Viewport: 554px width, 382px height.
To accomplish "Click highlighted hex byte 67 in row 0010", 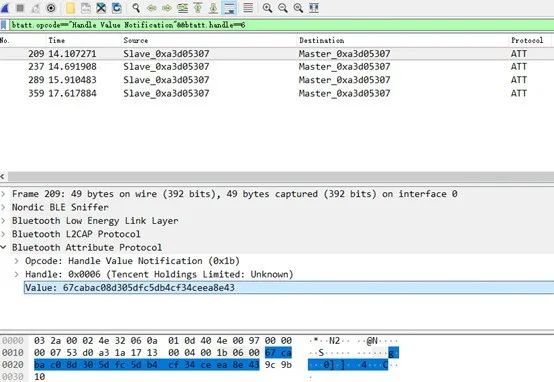I will pyautogui.click(x=270, y=353).
